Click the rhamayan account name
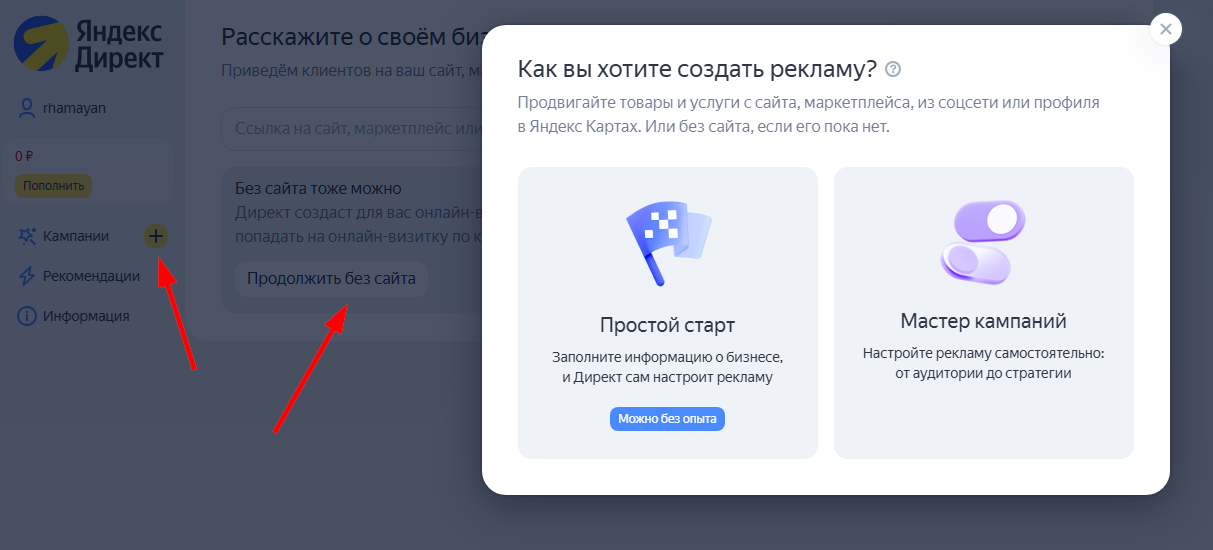Screen dimensions: 1213x550 (x=75, y=108)
